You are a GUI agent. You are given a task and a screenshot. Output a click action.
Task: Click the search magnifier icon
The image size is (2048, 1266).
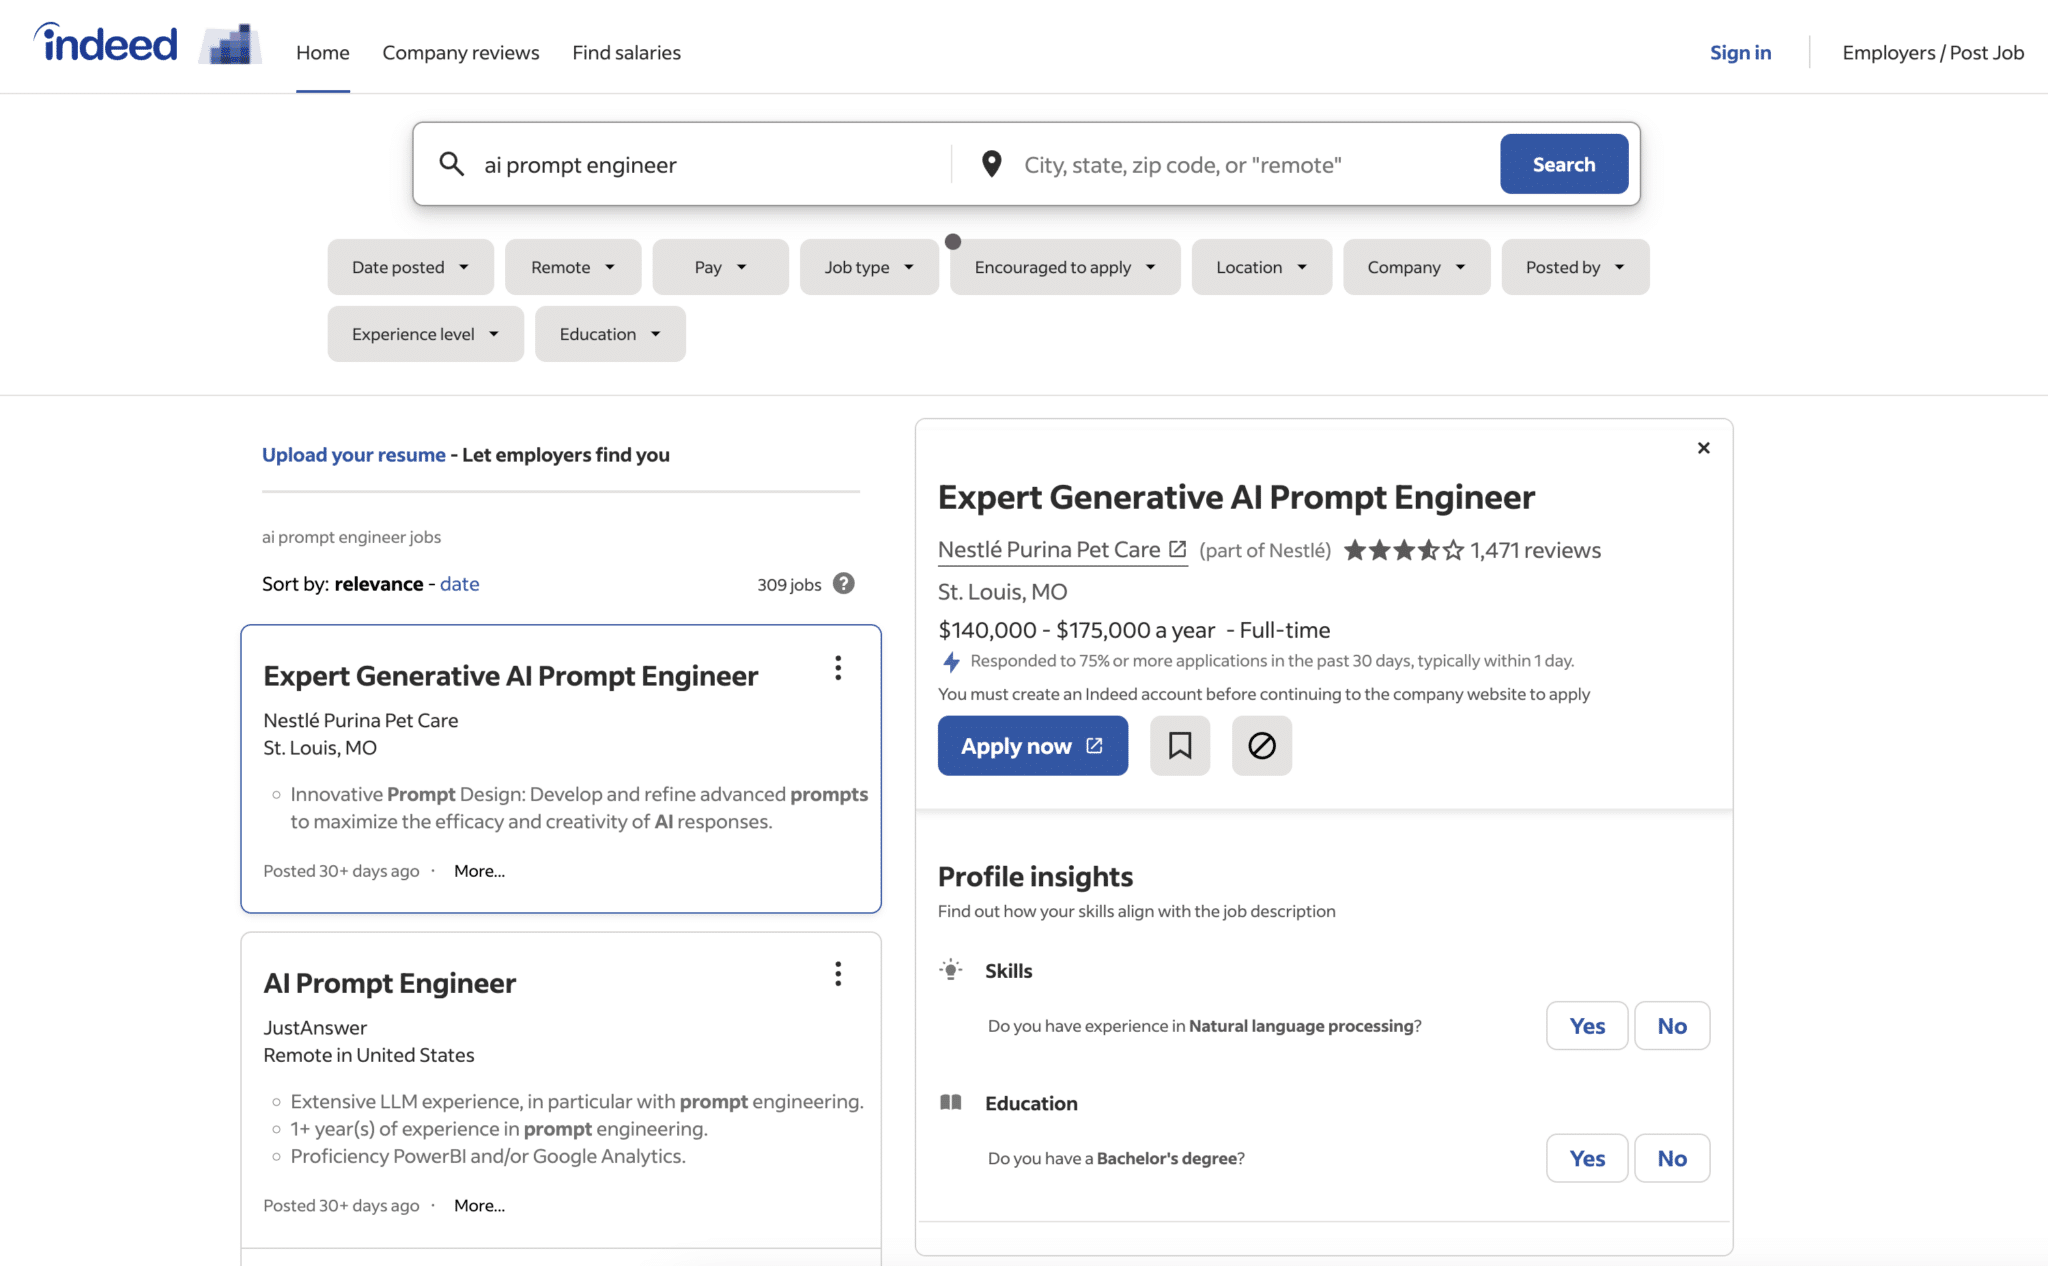[x=452, y=164]
